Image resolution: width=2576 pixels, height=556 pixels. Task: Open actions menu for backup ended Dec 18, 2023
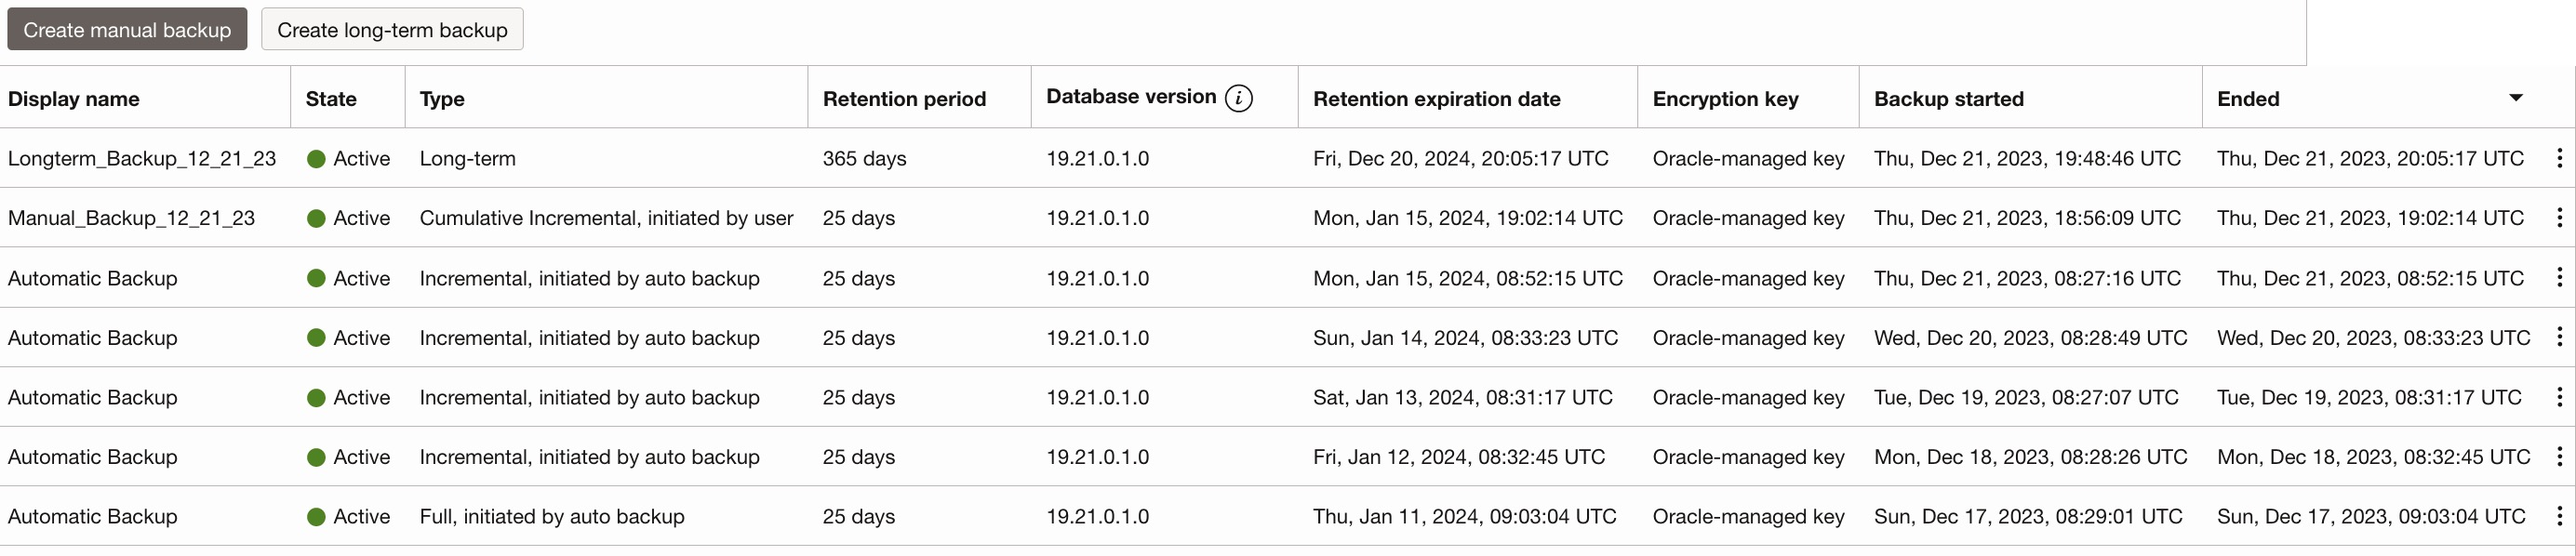(2559, 457)
